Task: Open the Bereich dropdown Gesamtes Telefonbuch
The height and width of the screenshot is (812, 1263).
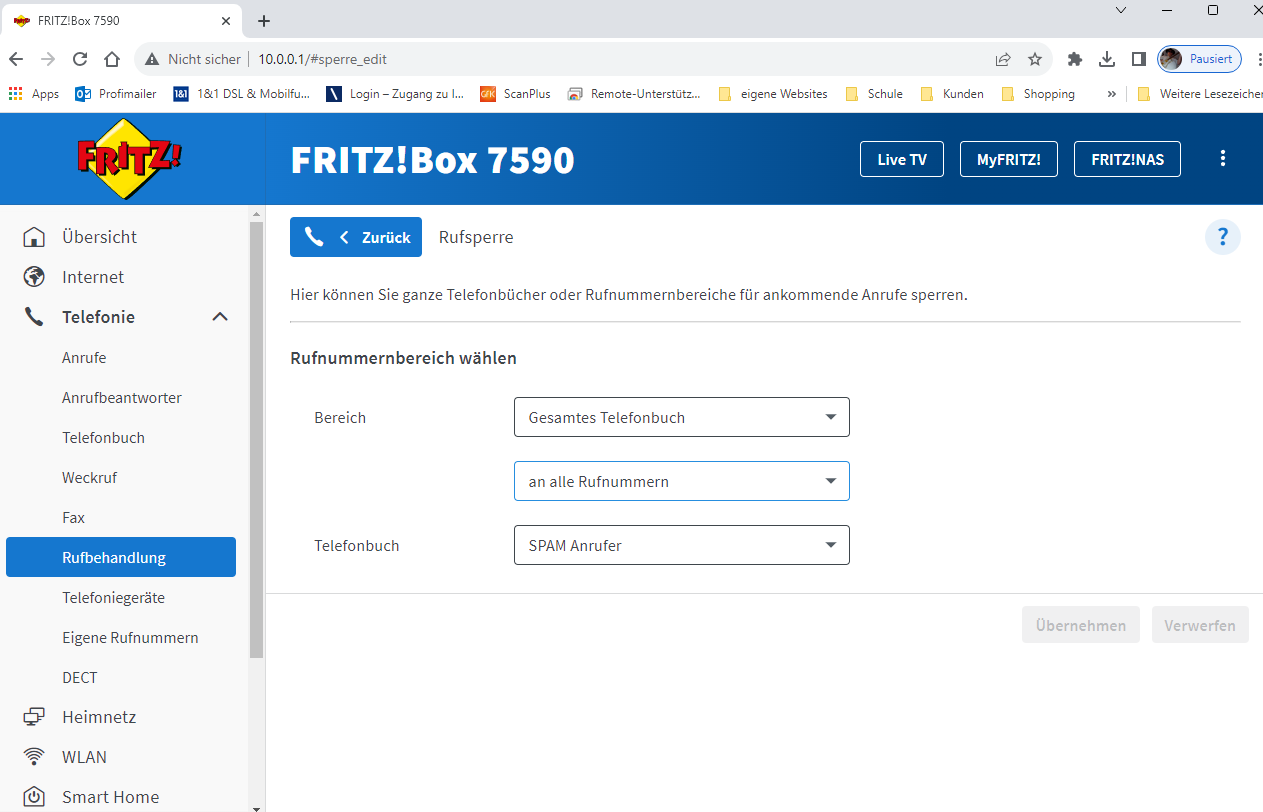Action: [681, 418]
